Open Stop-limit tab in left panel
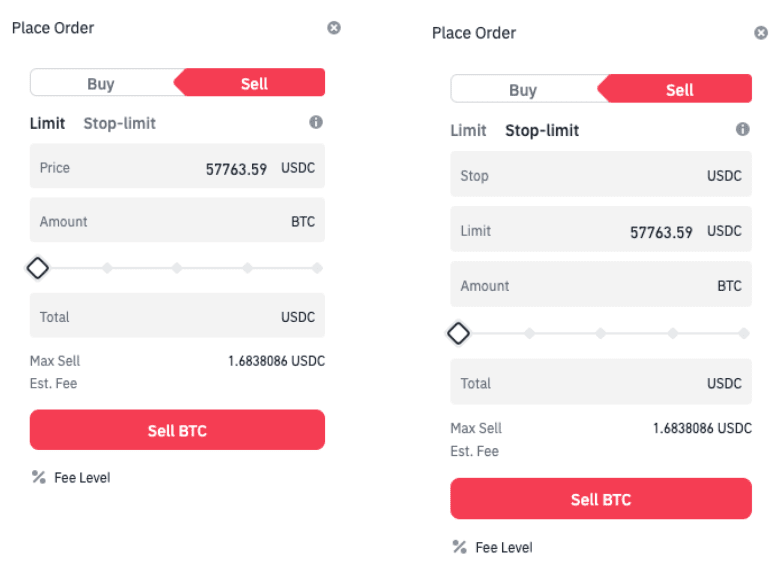Screen dimensions: 780x580 click(120, 123)
